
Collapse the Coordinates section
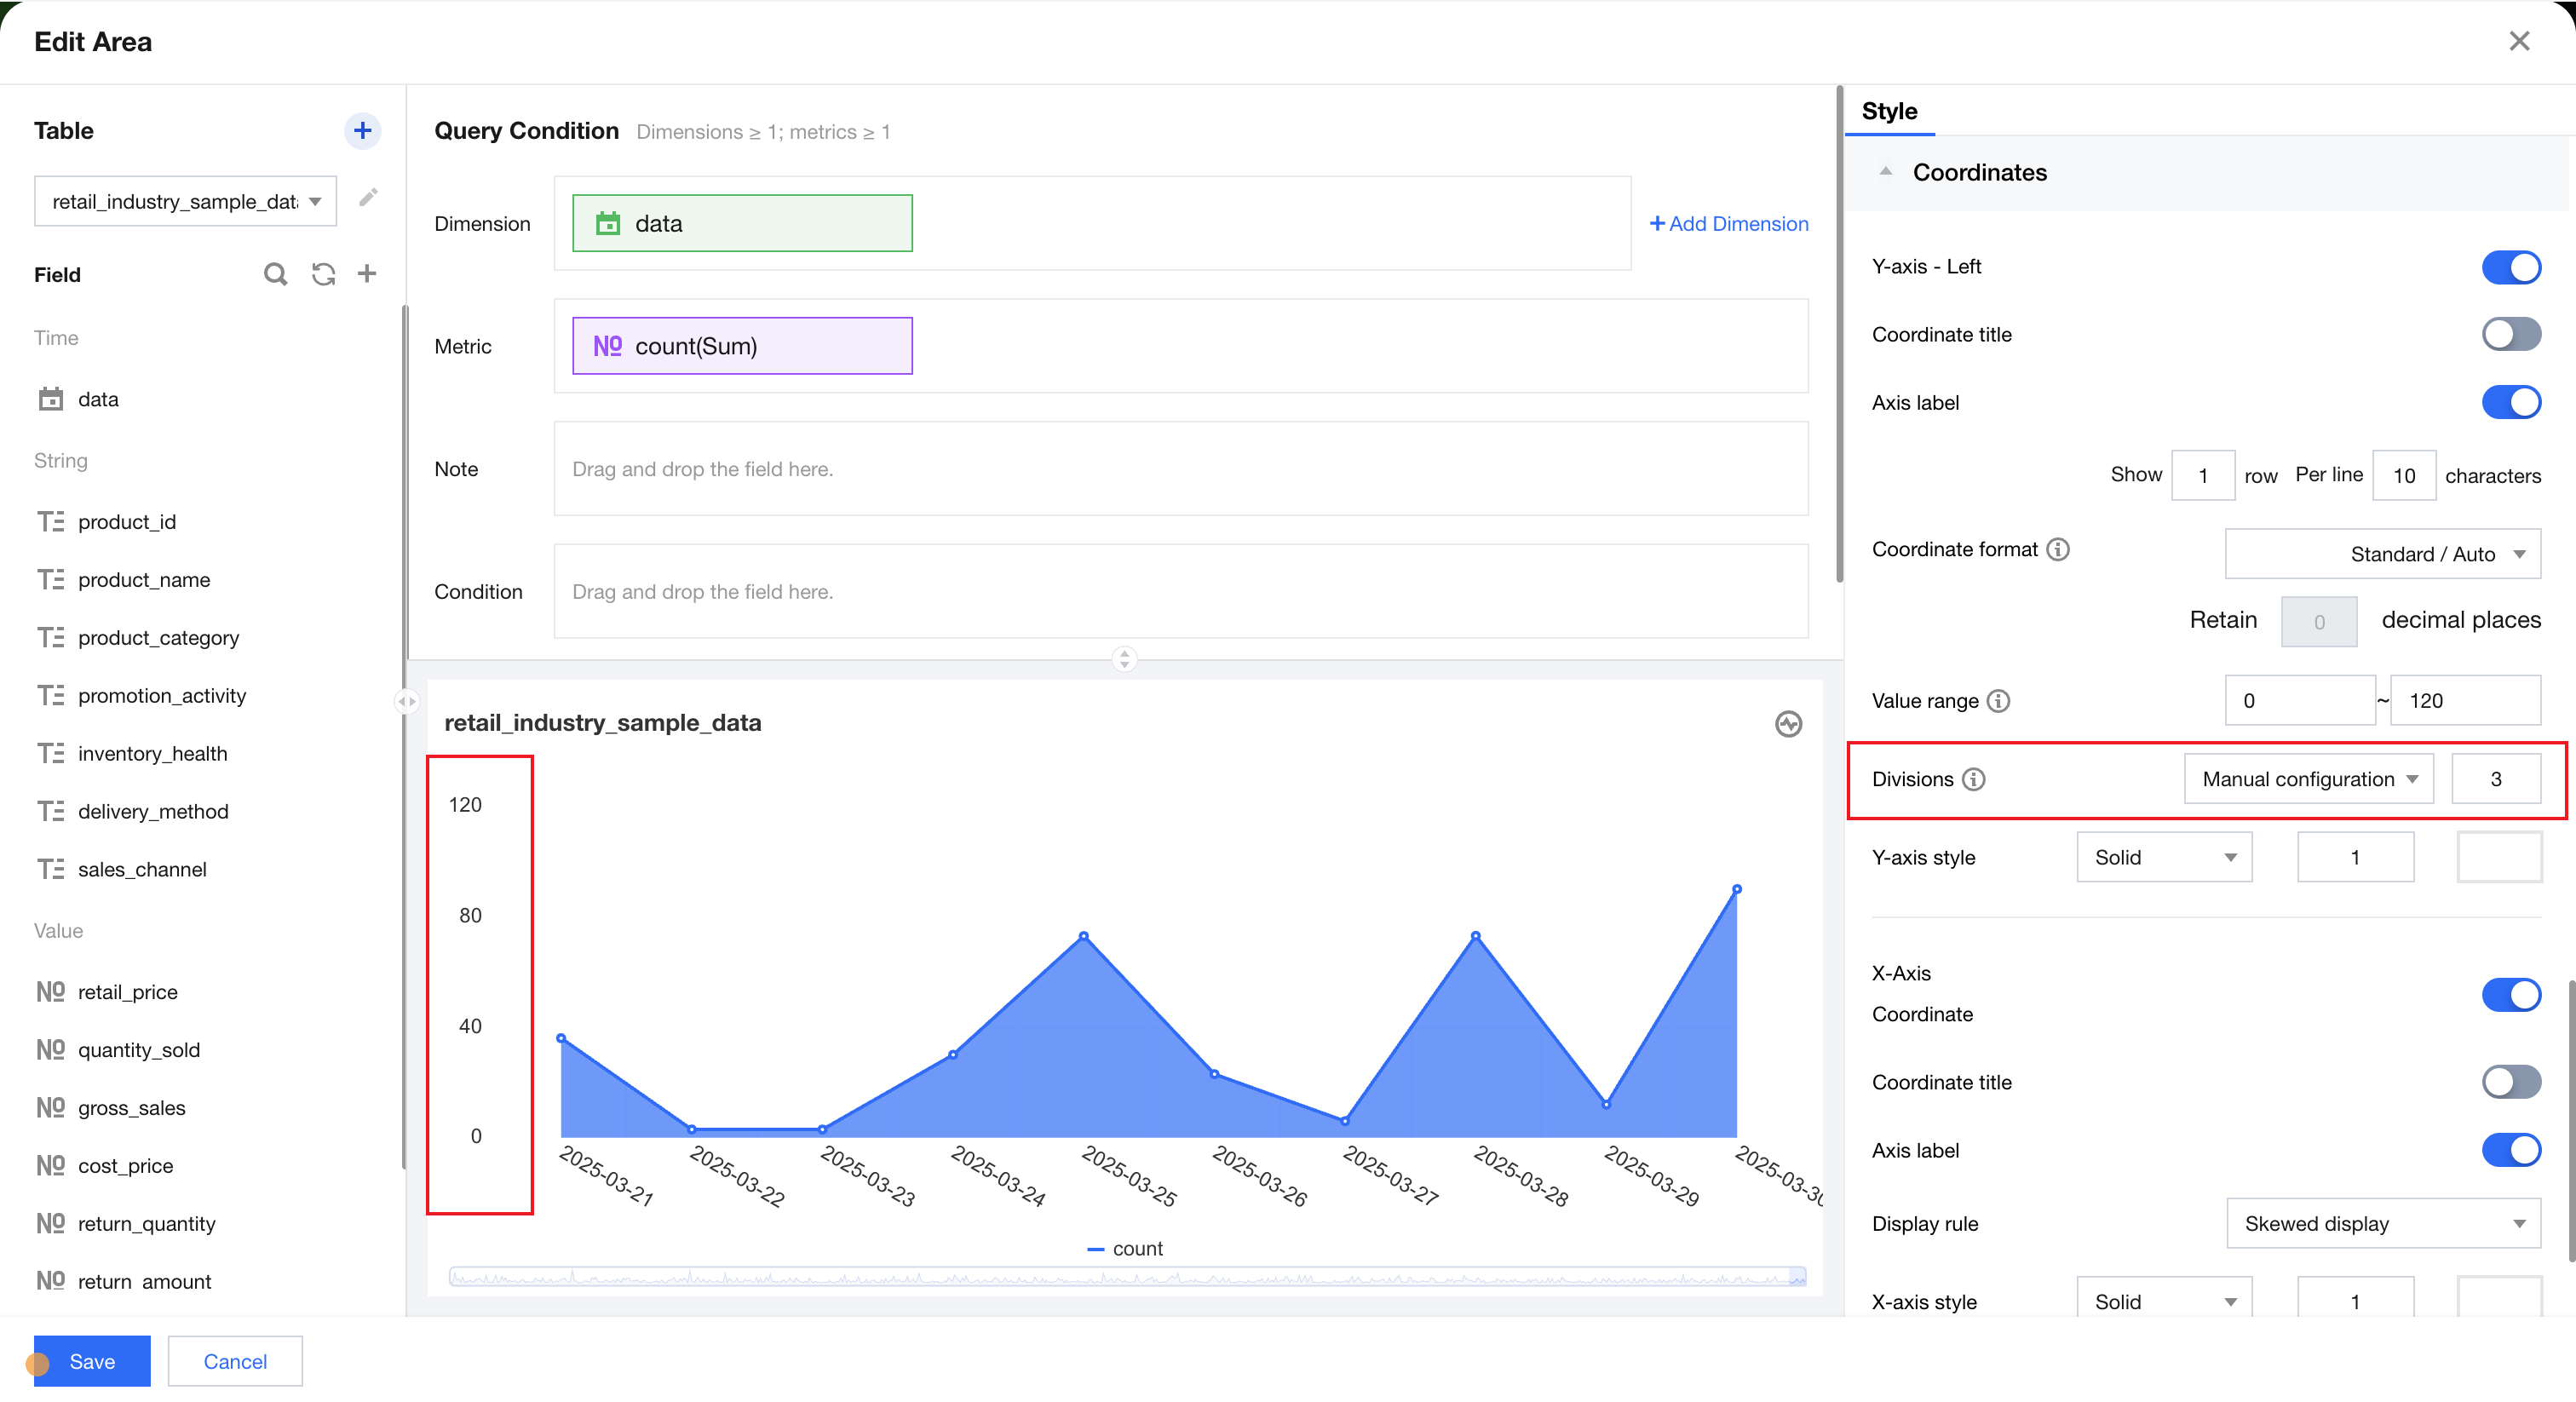tap(1885, 172)
